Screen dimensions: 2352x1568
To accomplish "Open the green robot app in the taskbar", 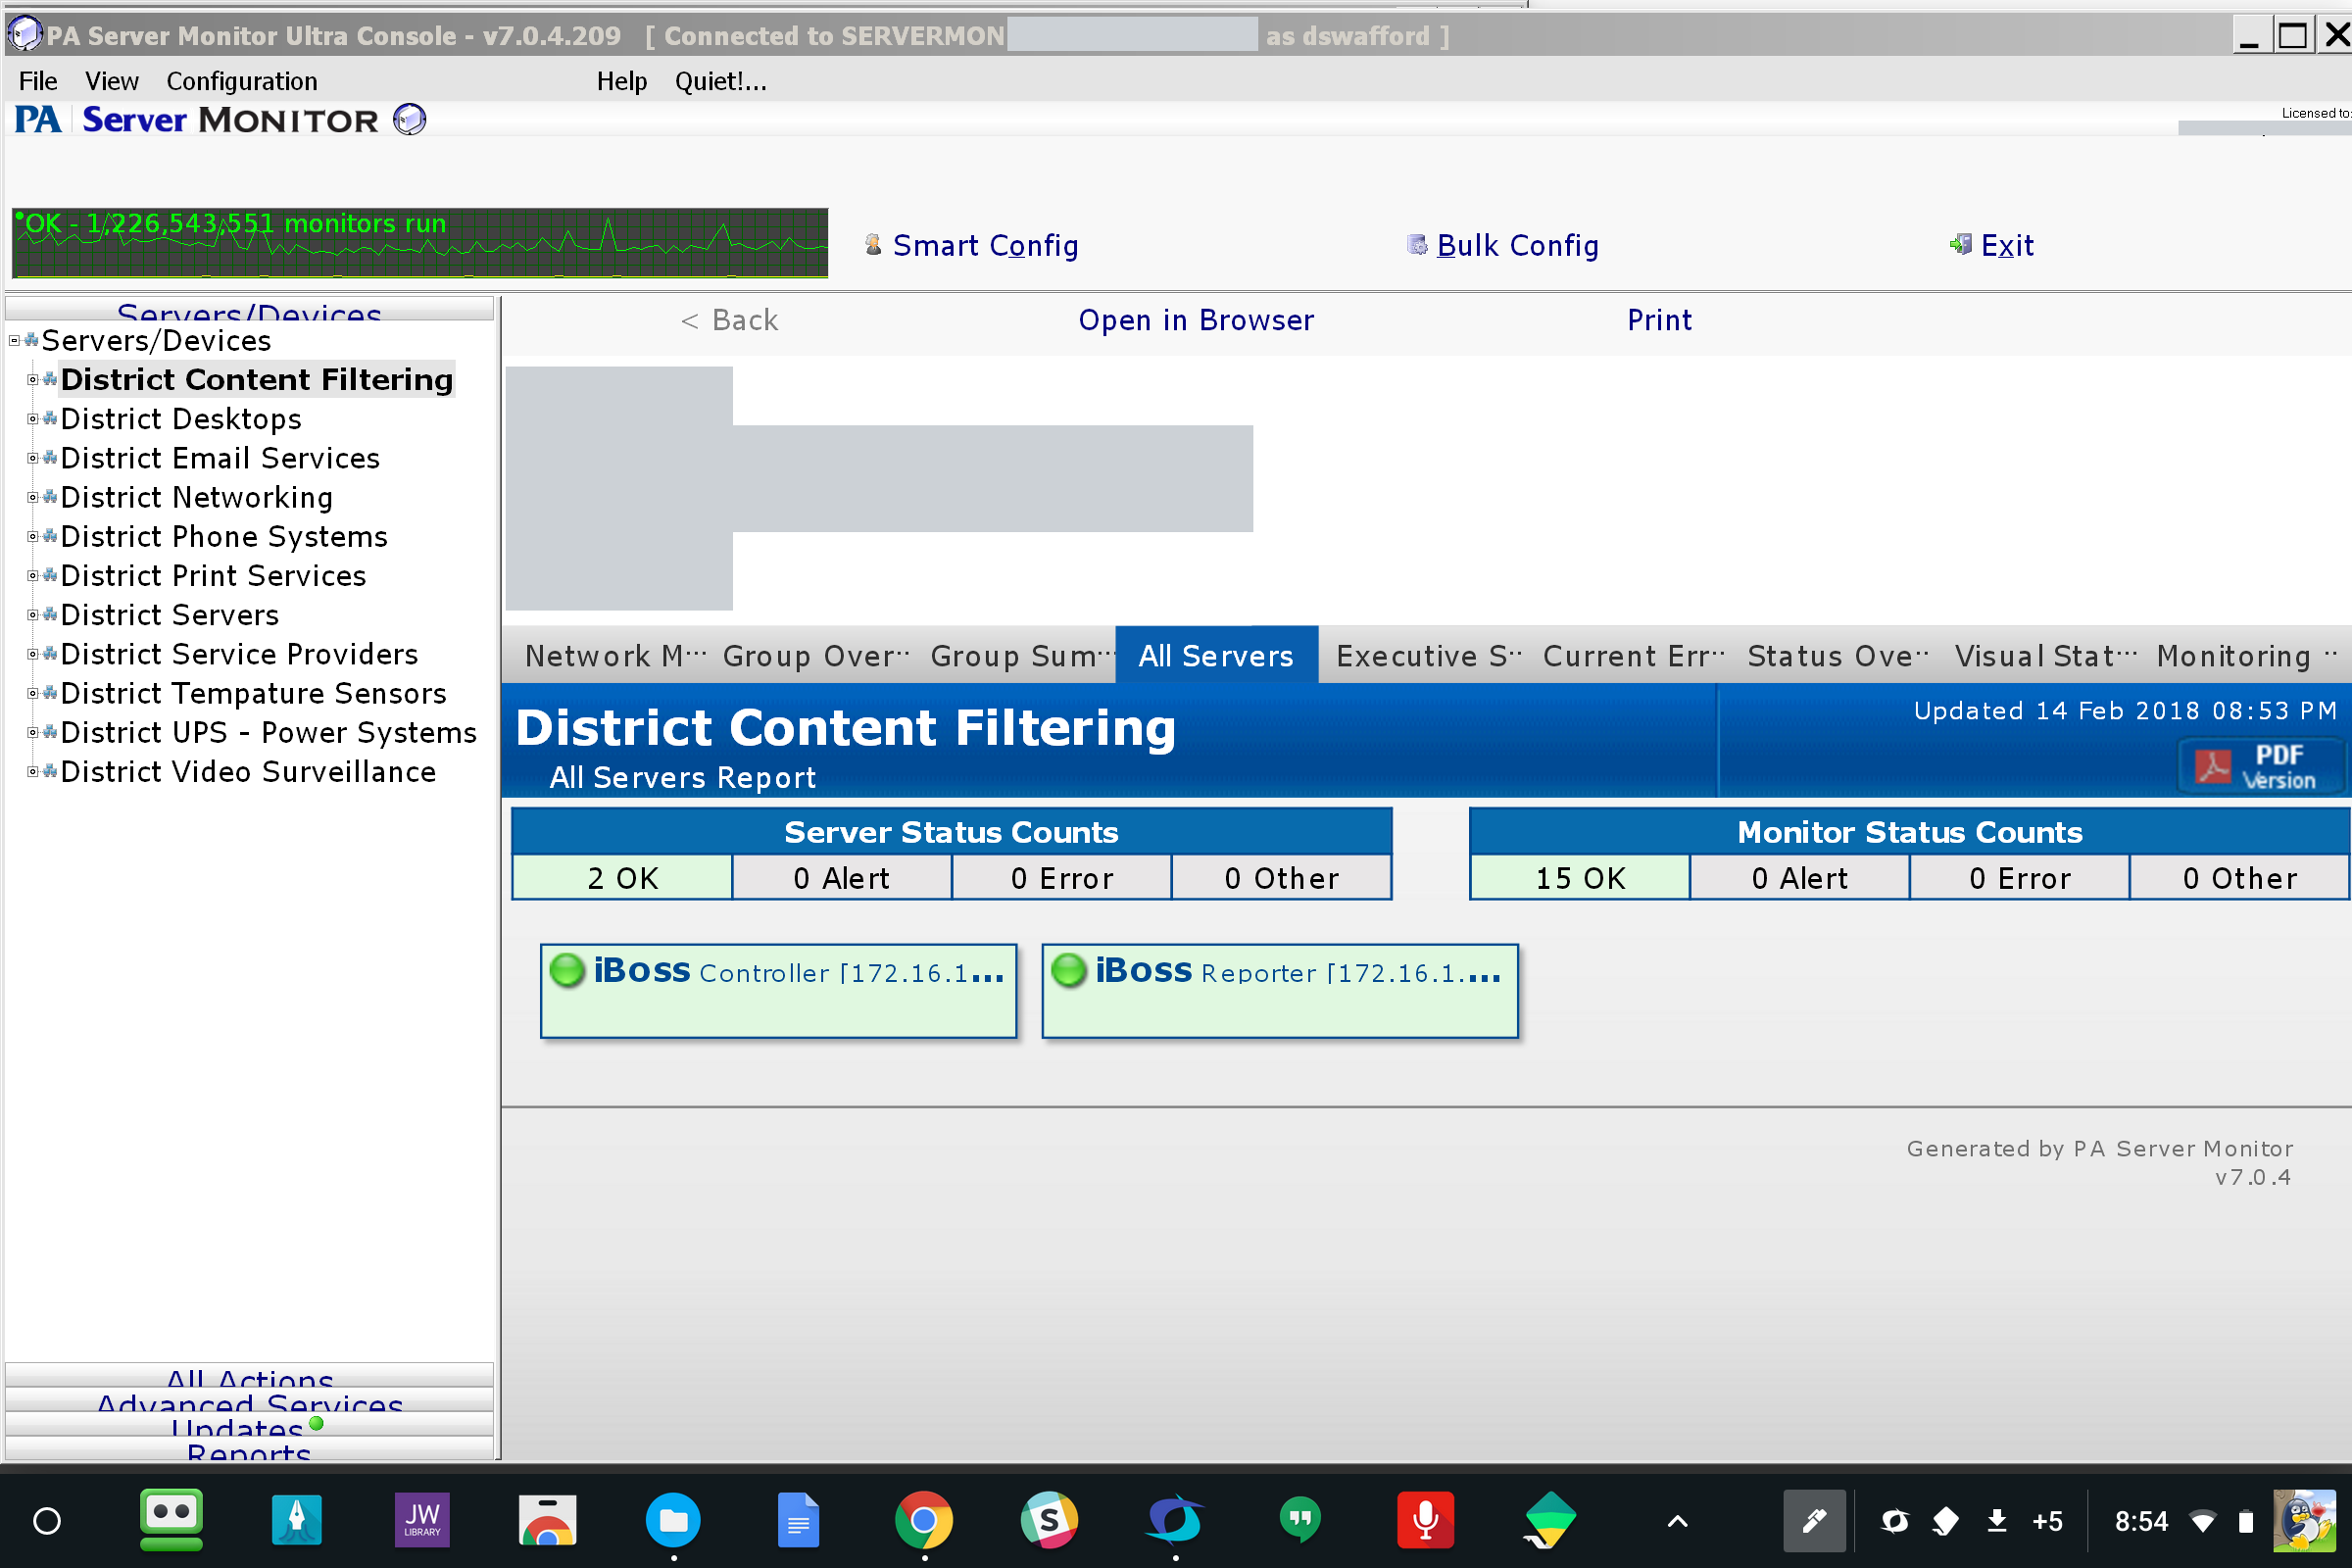I will (171, 1521).
